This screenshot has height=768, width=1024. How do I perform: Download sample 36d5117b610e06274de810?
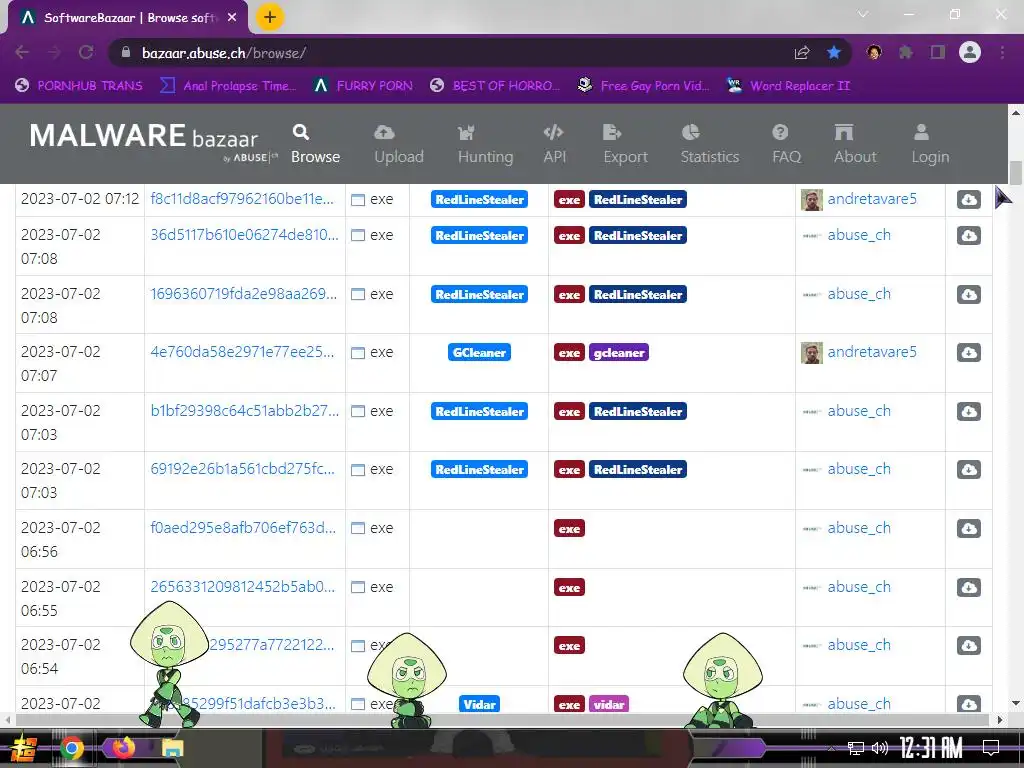pyautogui.click(x=968, y=235)
